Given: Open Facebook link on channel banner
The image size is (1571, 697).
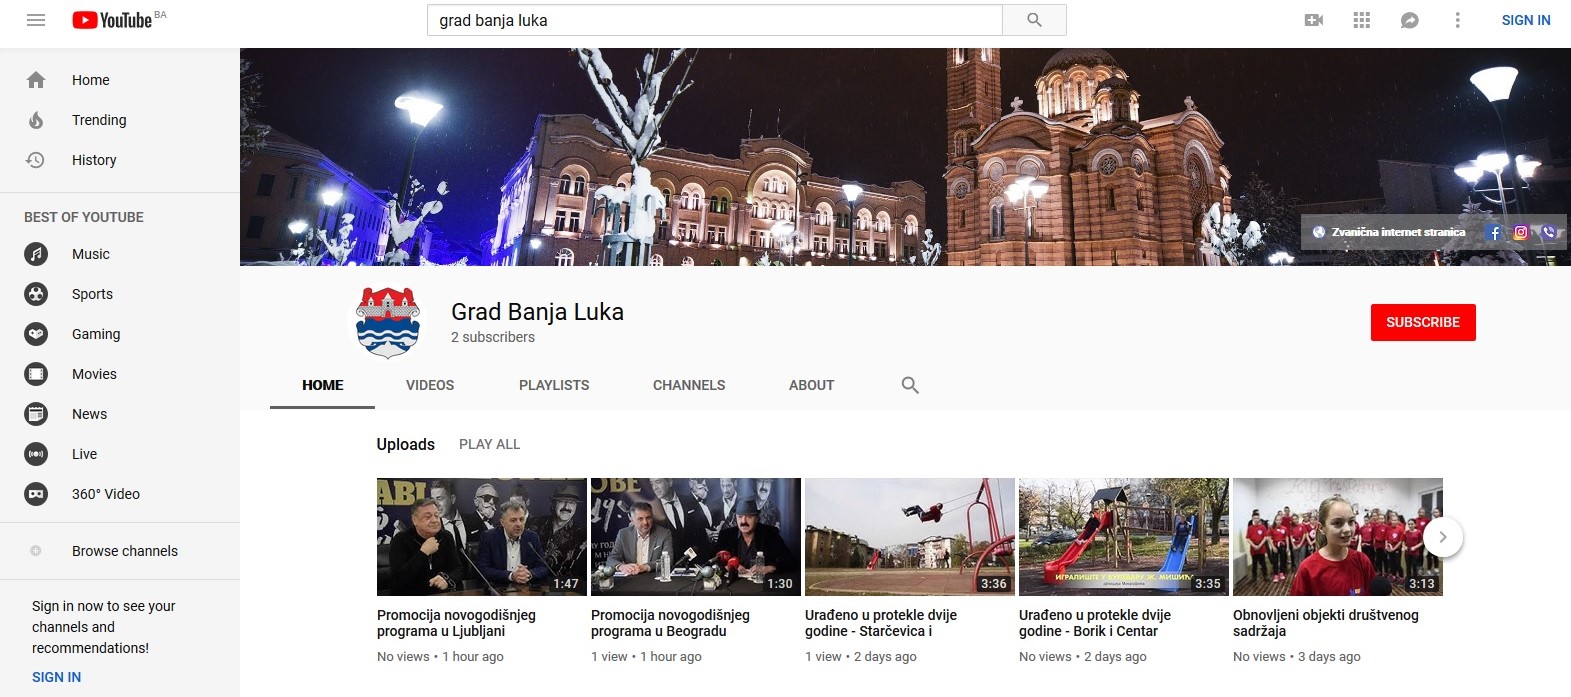Looking at the screenshot, I should (1494, 232).
